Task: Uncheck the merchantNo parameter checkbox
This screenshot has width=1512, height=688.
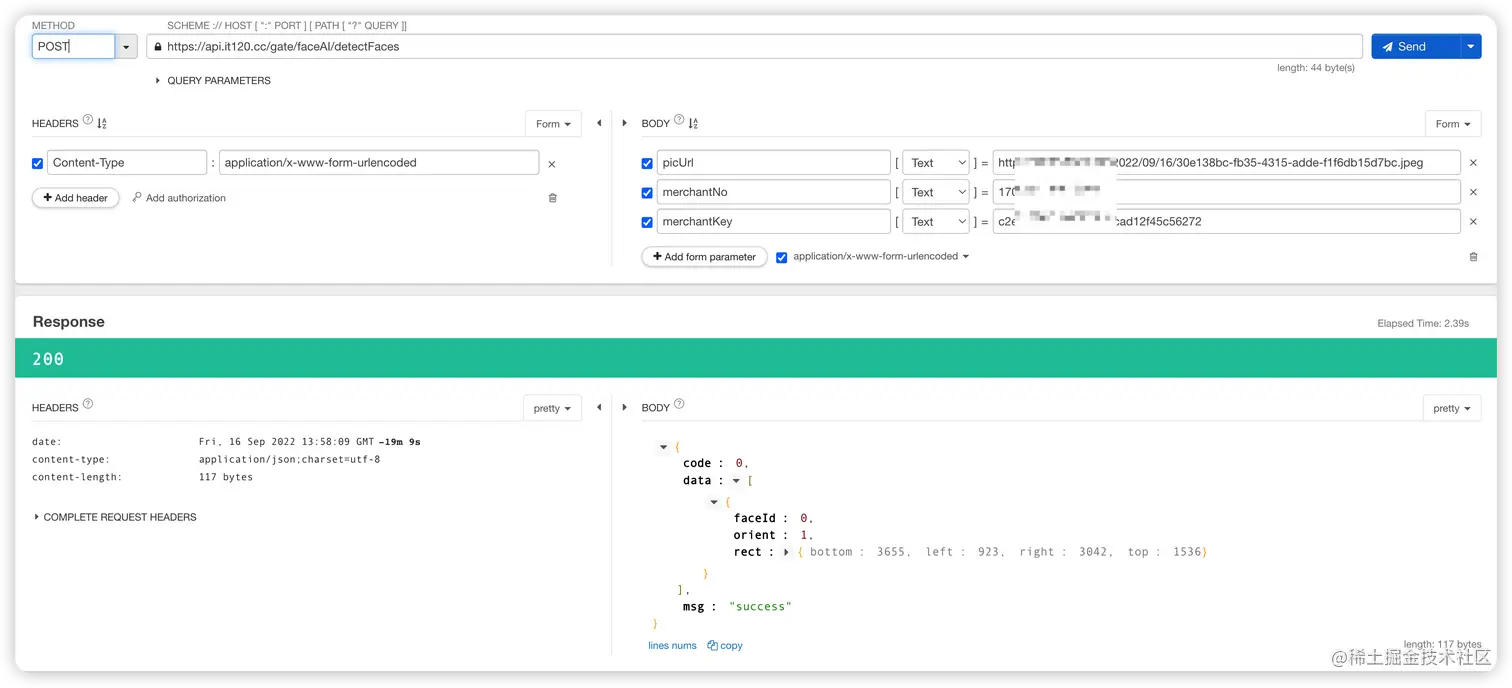Action: (647, 193)
